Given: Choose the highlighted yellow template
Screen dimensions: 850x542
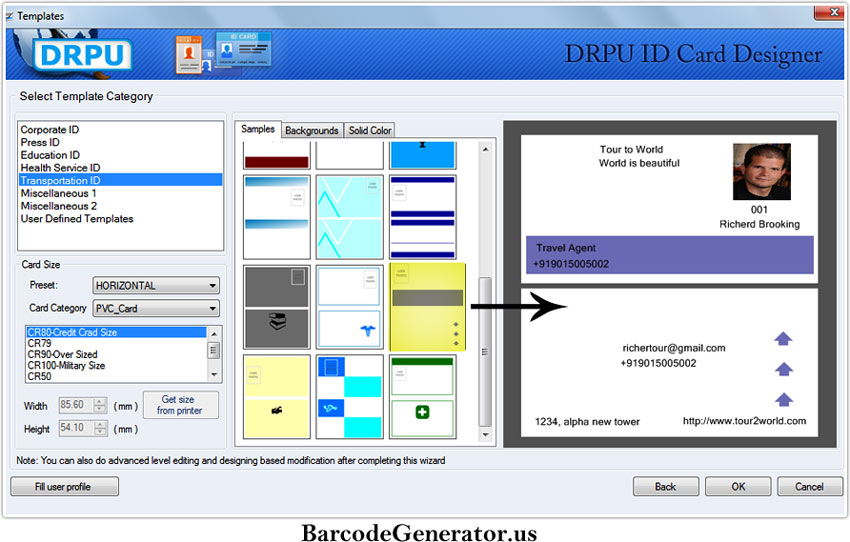Looking at the screenshot, I should [427, 307].
